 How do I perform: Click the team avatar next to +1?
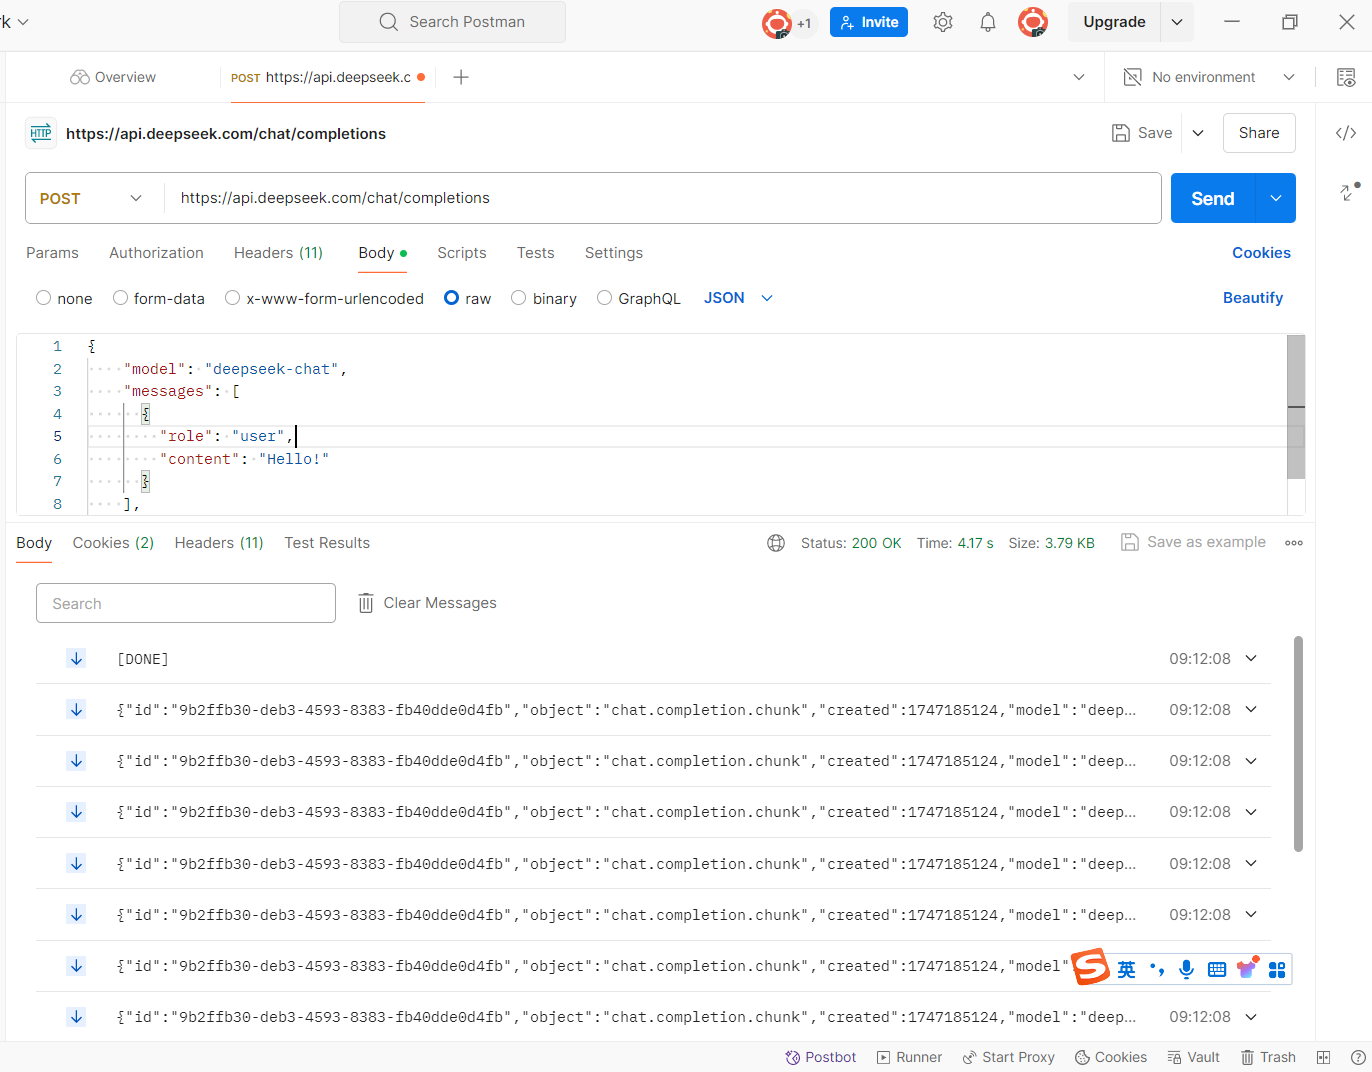776,23
